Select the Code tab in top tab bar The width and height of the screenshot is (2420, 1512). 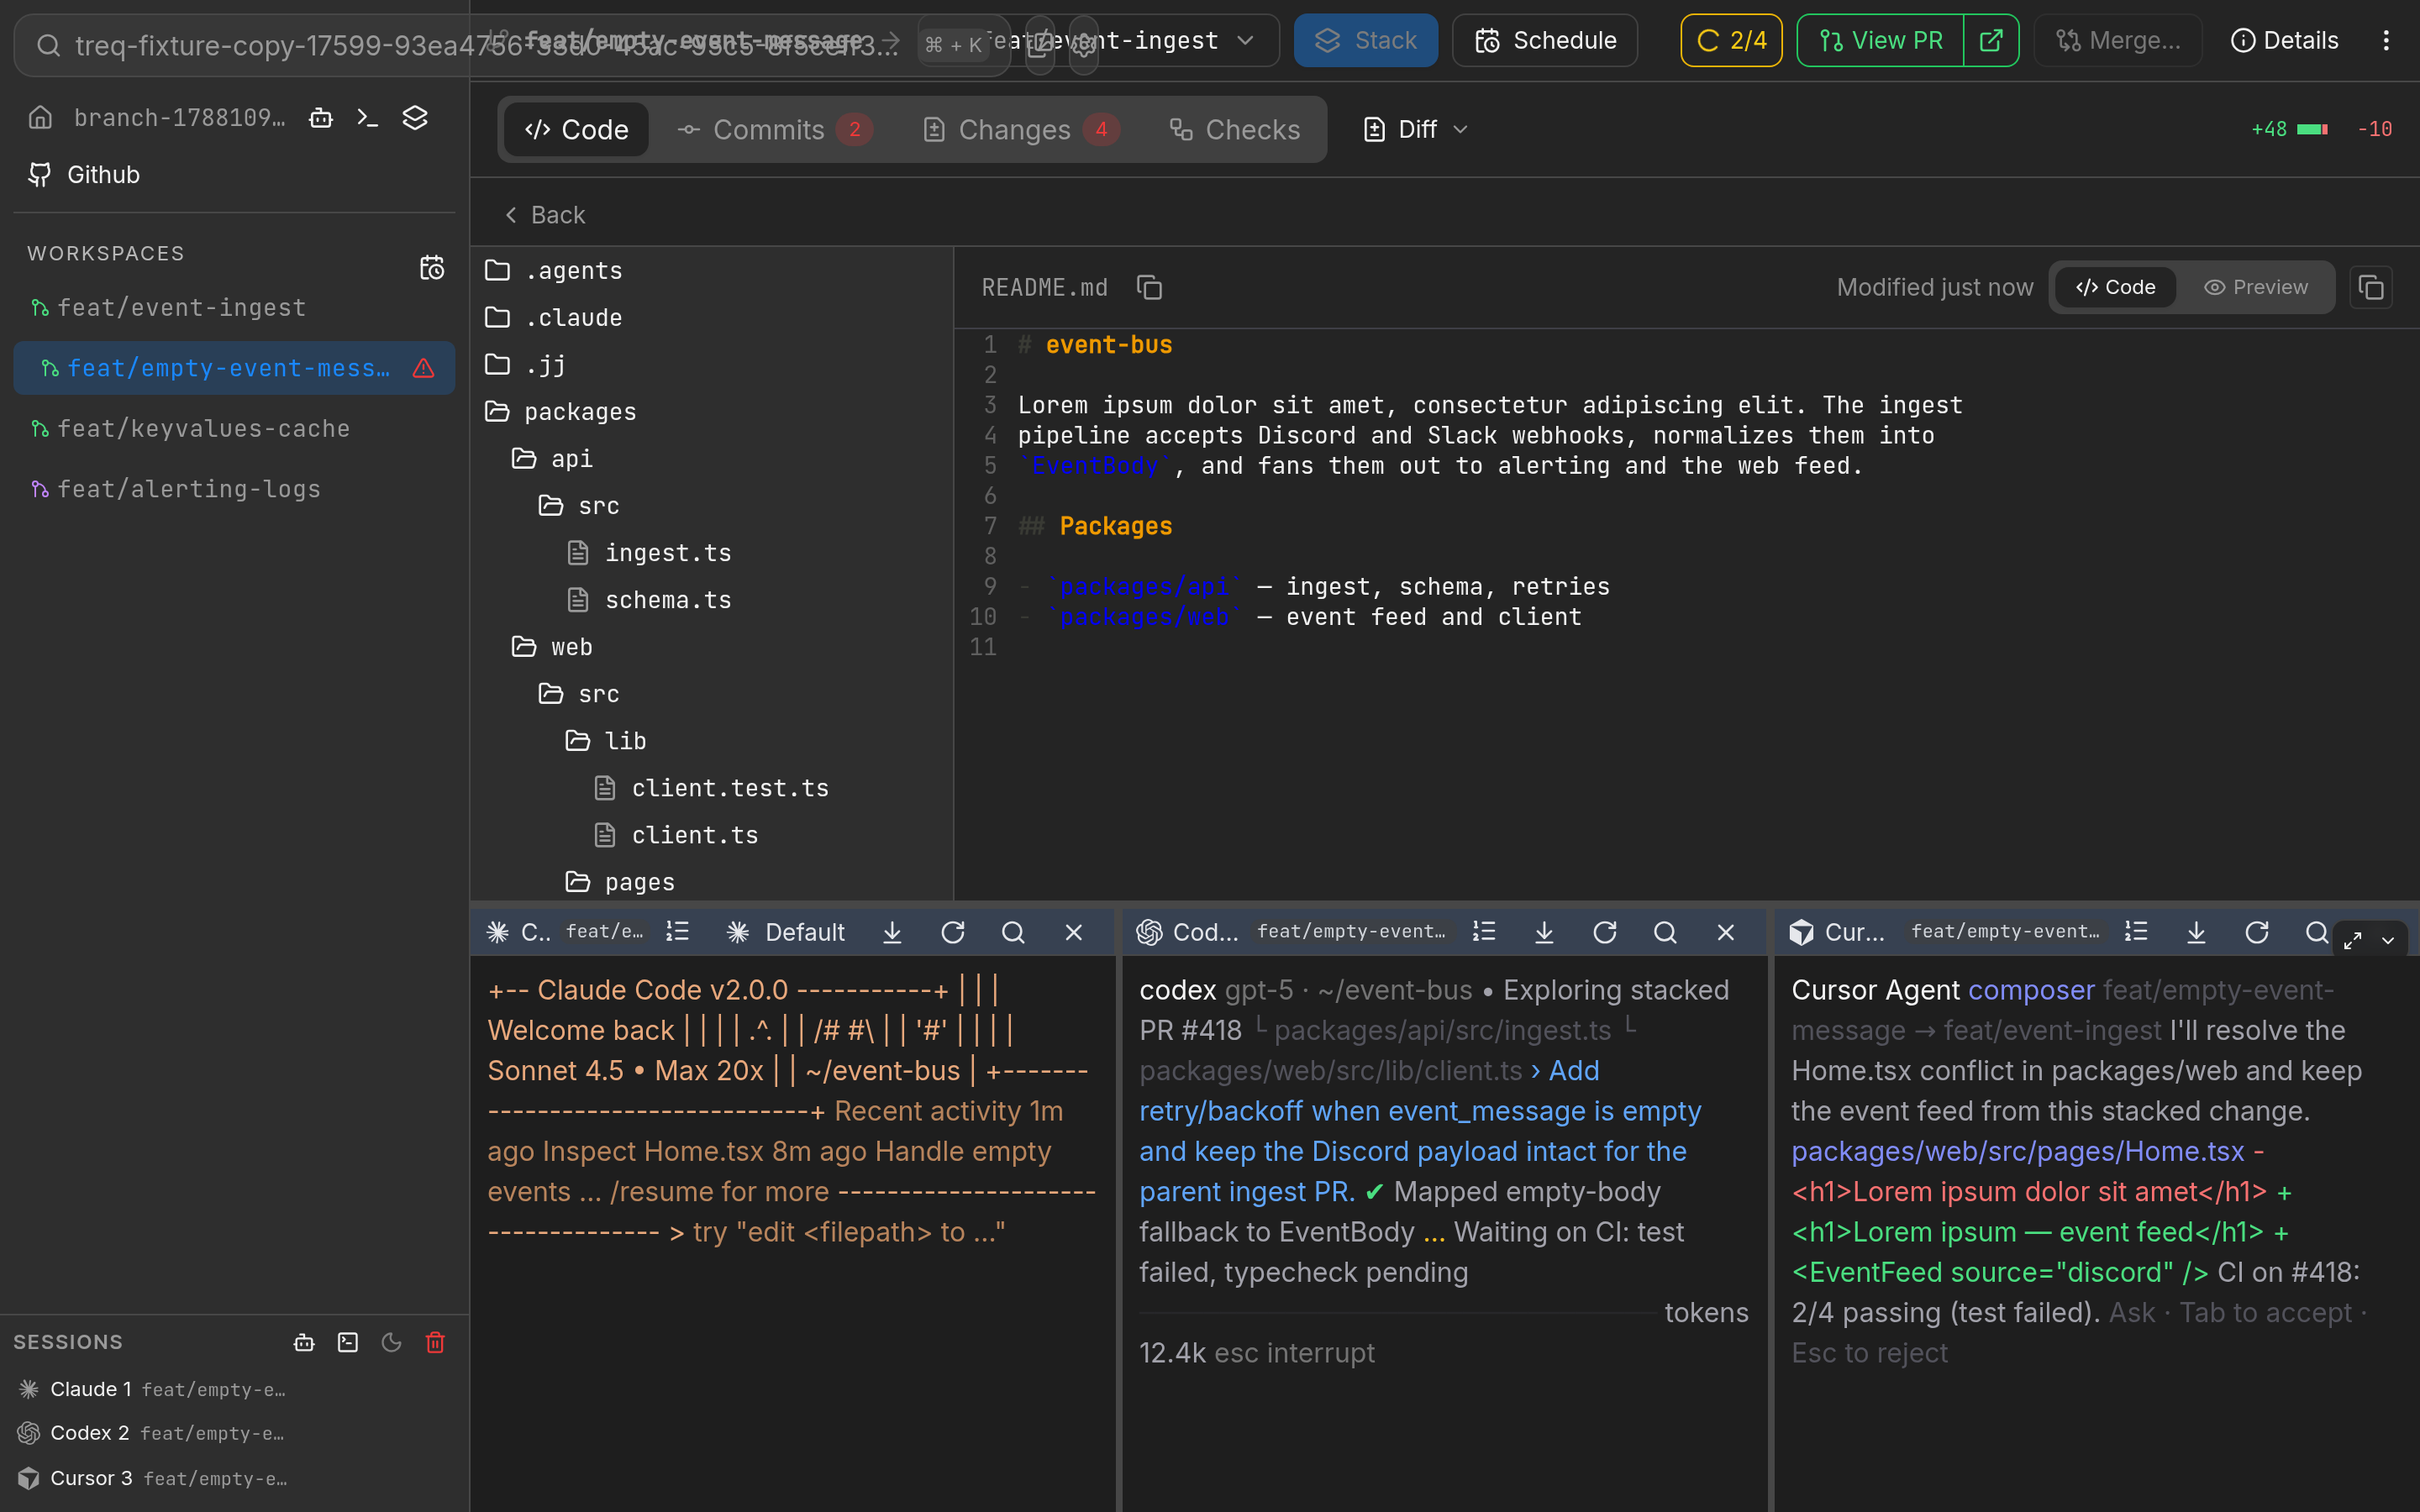[x=577, y=129]
